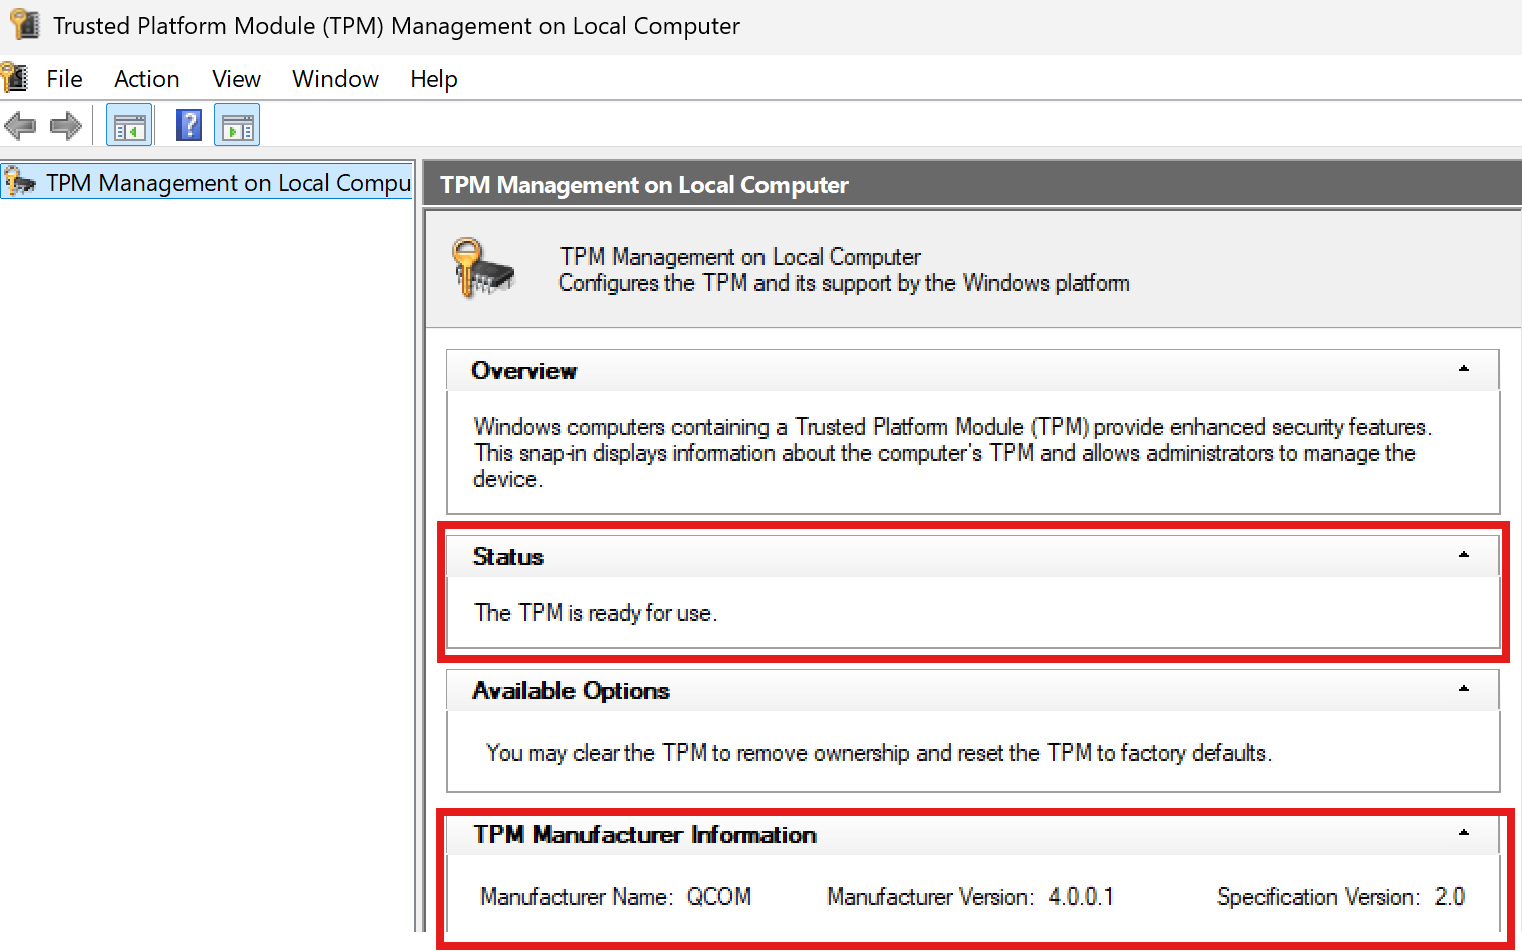Image resolution: width=1522 pixels, height=951 pixels.
Task: Collapse the Available Options section
Action: (x=1464, y=689)
